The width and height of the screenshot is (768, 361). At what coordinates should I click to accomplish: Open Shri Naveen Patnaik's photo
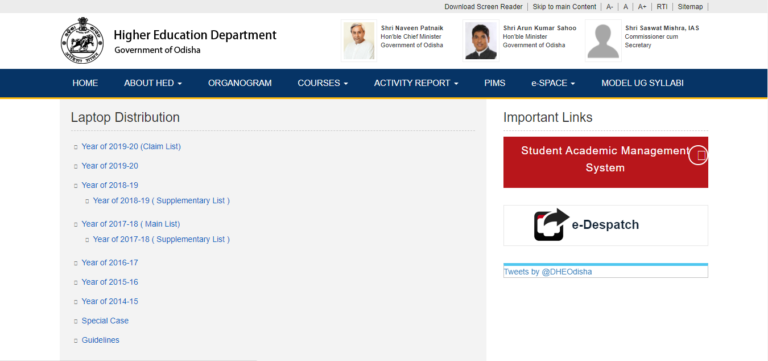pyautogui.click(x=359, y=41)
